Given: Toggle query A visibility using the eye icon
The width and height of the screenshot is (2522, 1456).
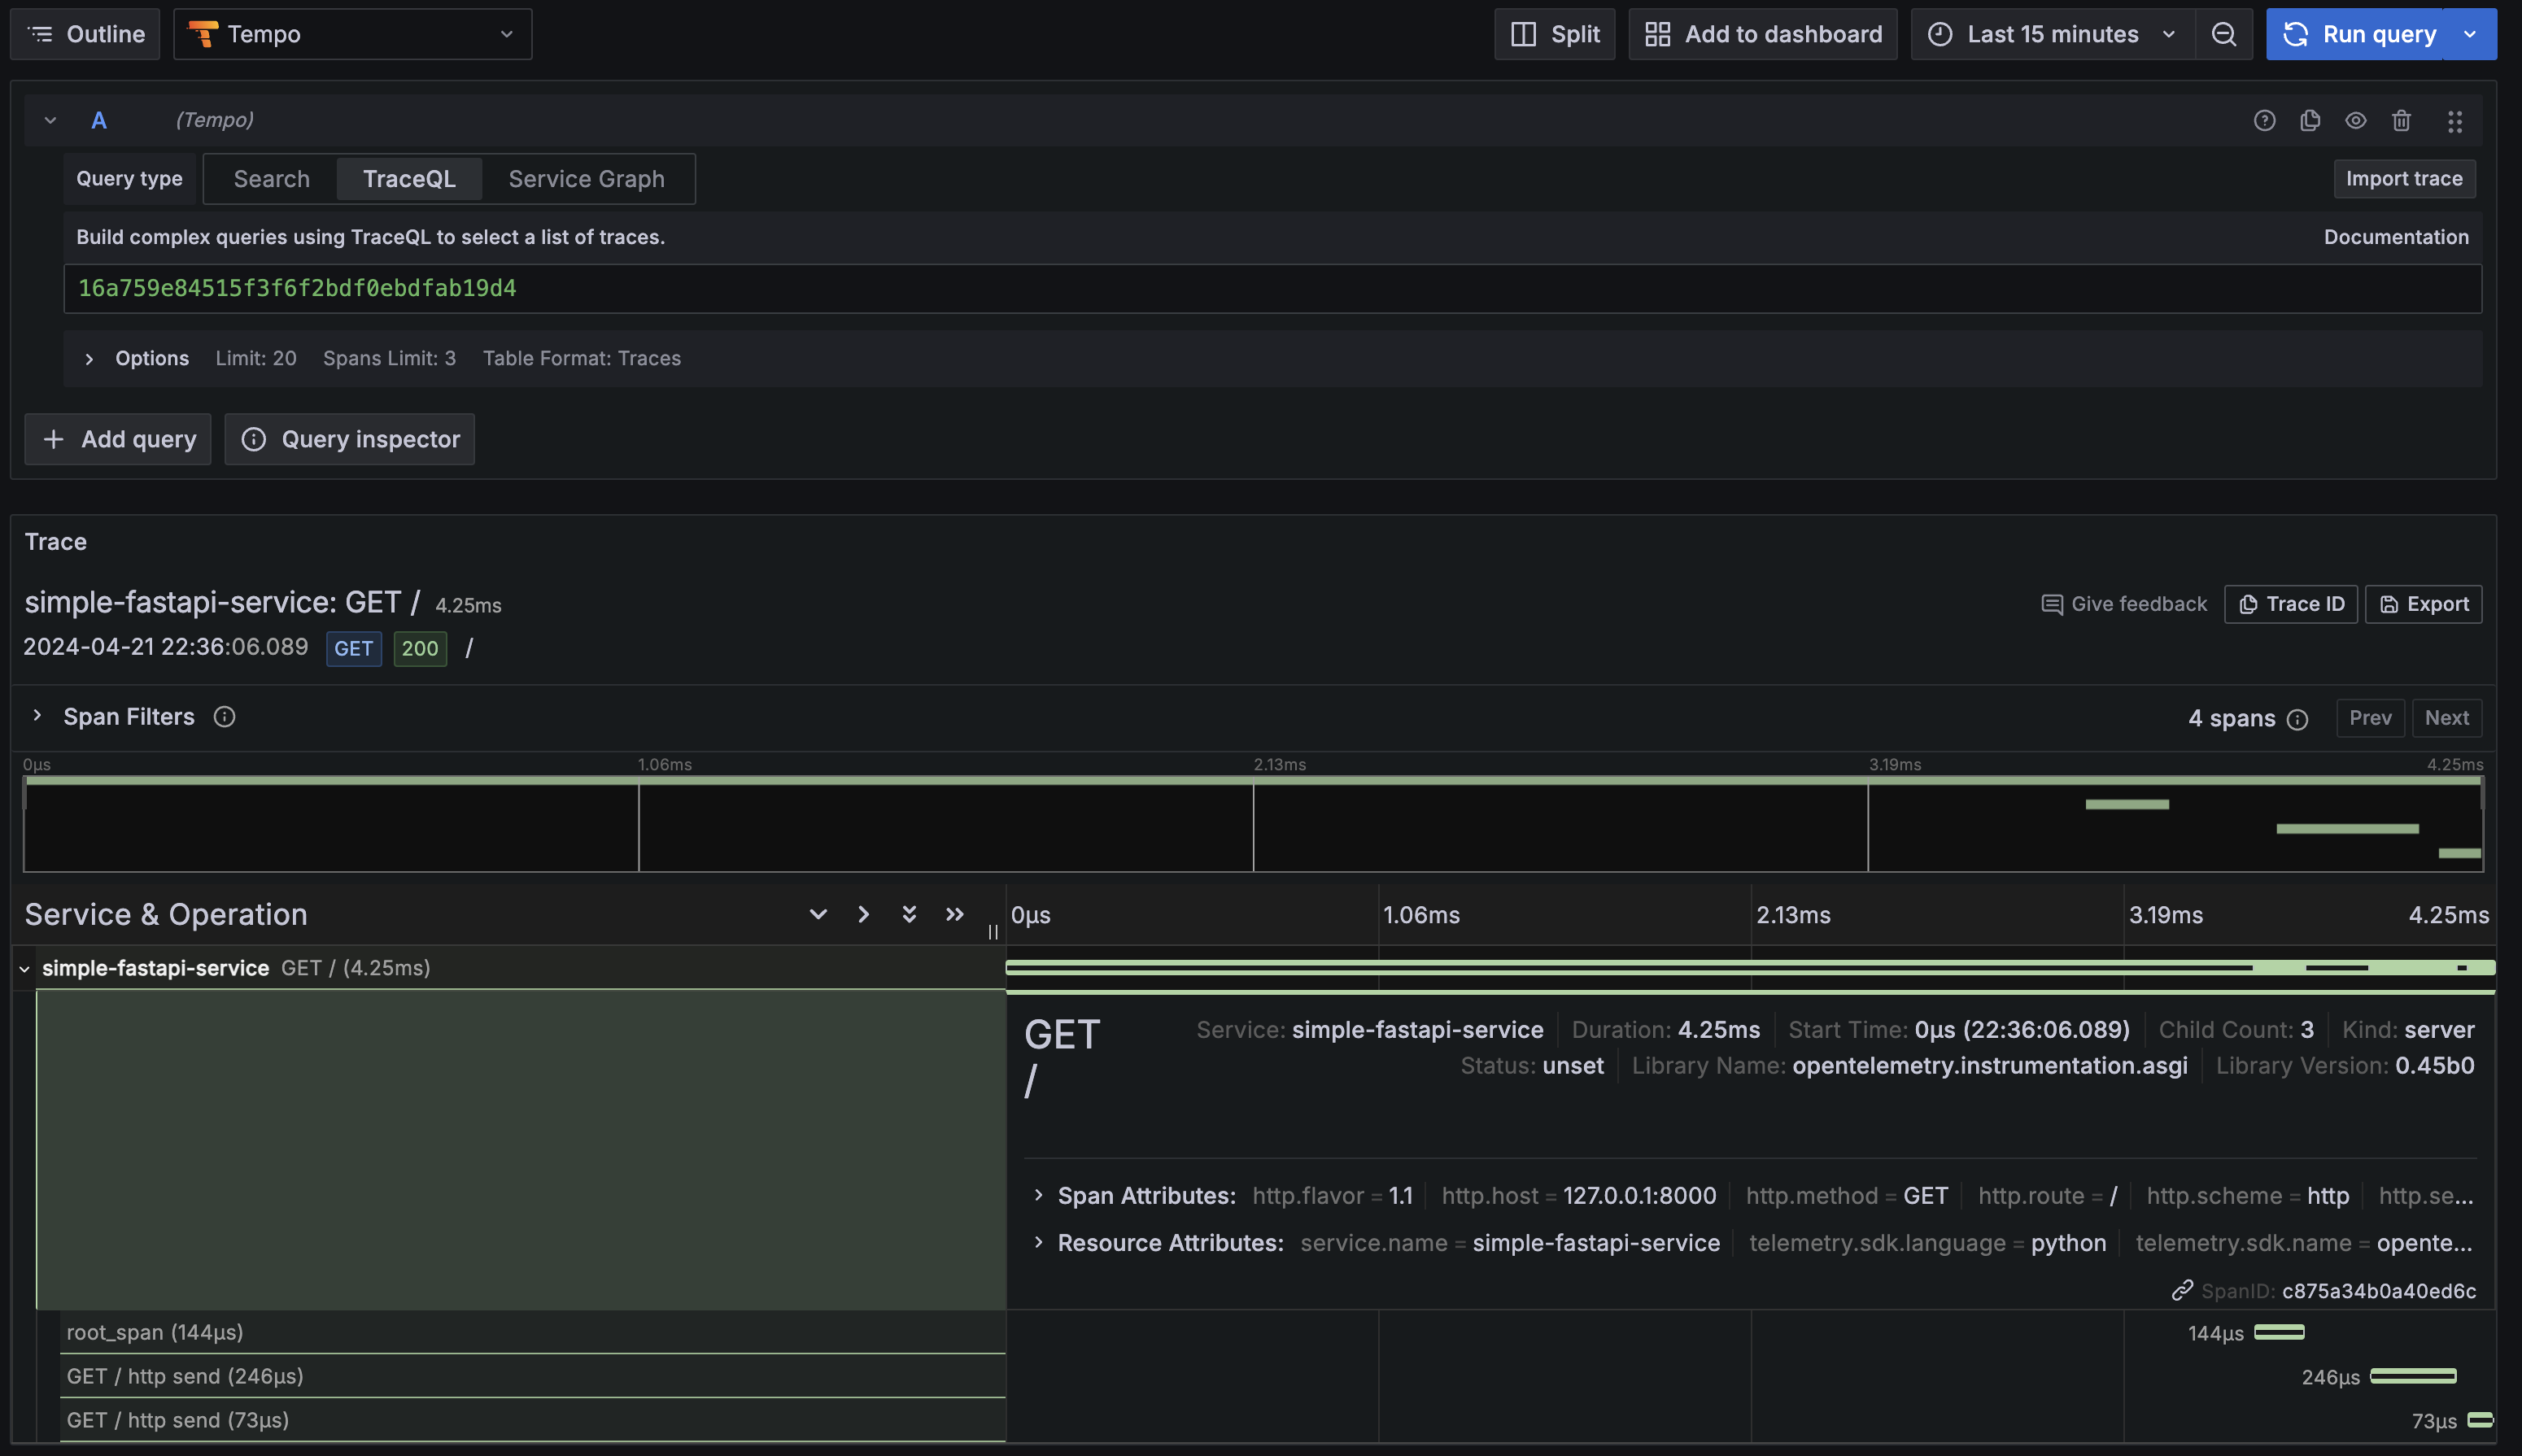Looking at the screenshot, I should (x=2356, y=121).
